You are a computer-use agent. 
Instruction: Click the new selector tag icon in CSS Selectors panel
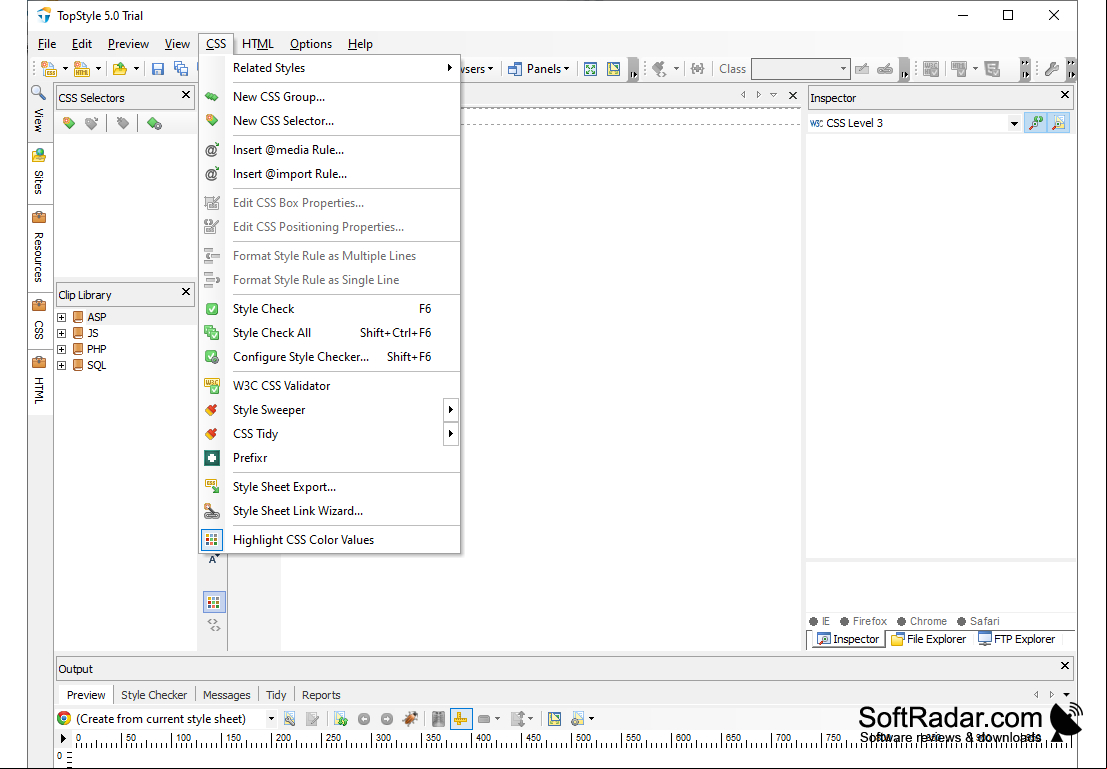point(68,124)
